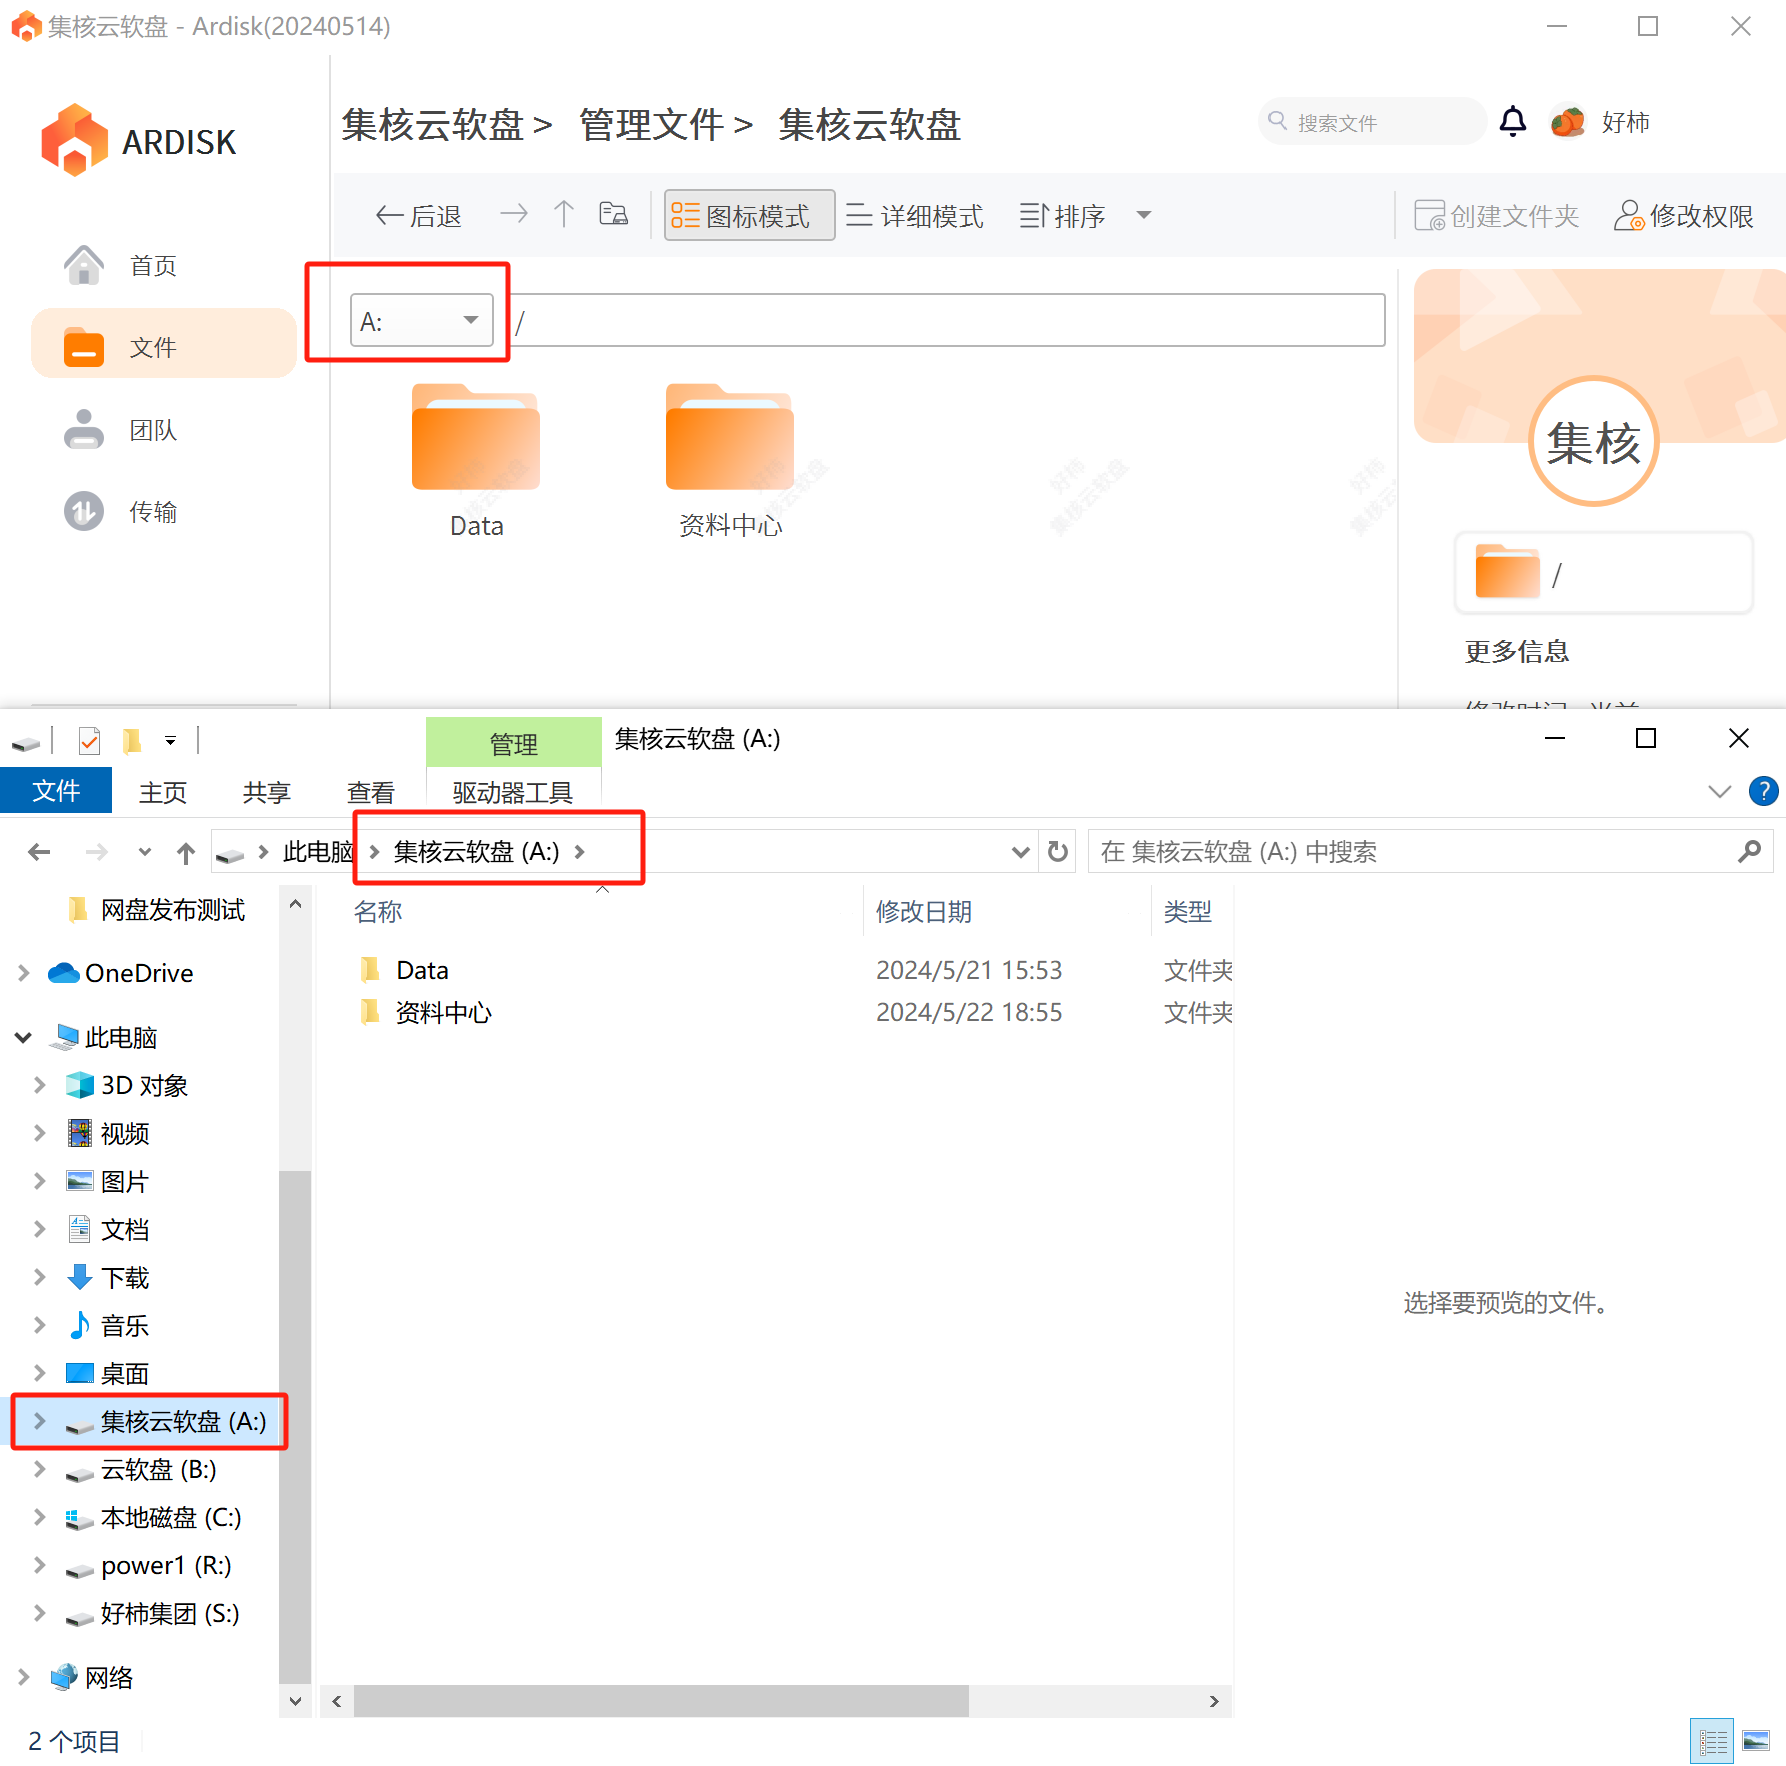Select 图片 in the navigation tree

108,1181
